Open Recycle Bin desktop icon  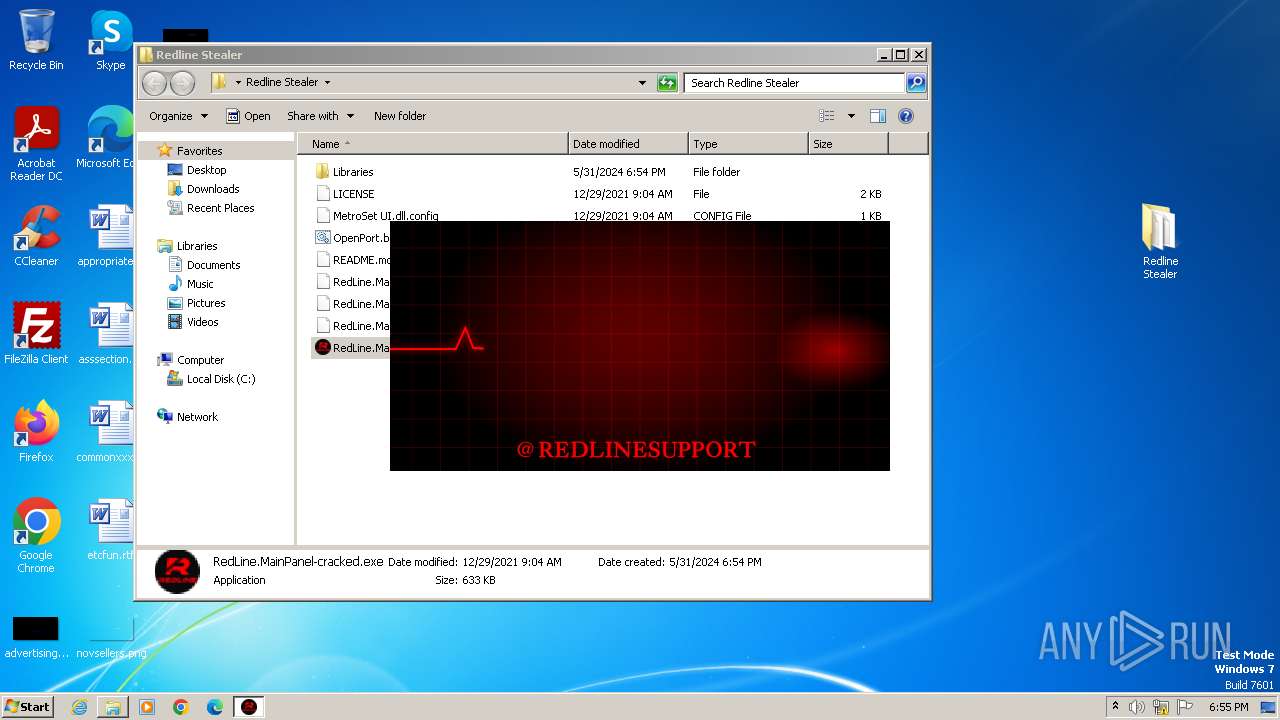tap(36, 40)
